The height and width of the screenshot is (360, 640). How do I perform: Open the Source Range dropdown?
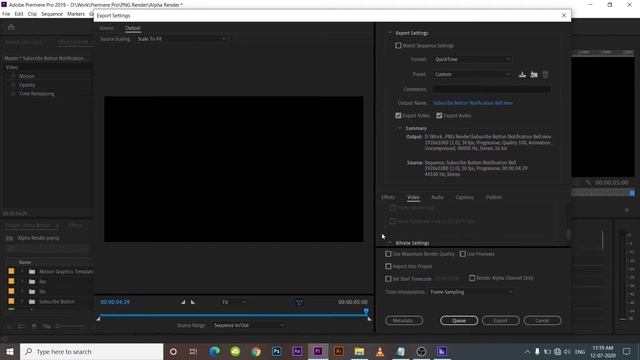(x=248, y=325)
